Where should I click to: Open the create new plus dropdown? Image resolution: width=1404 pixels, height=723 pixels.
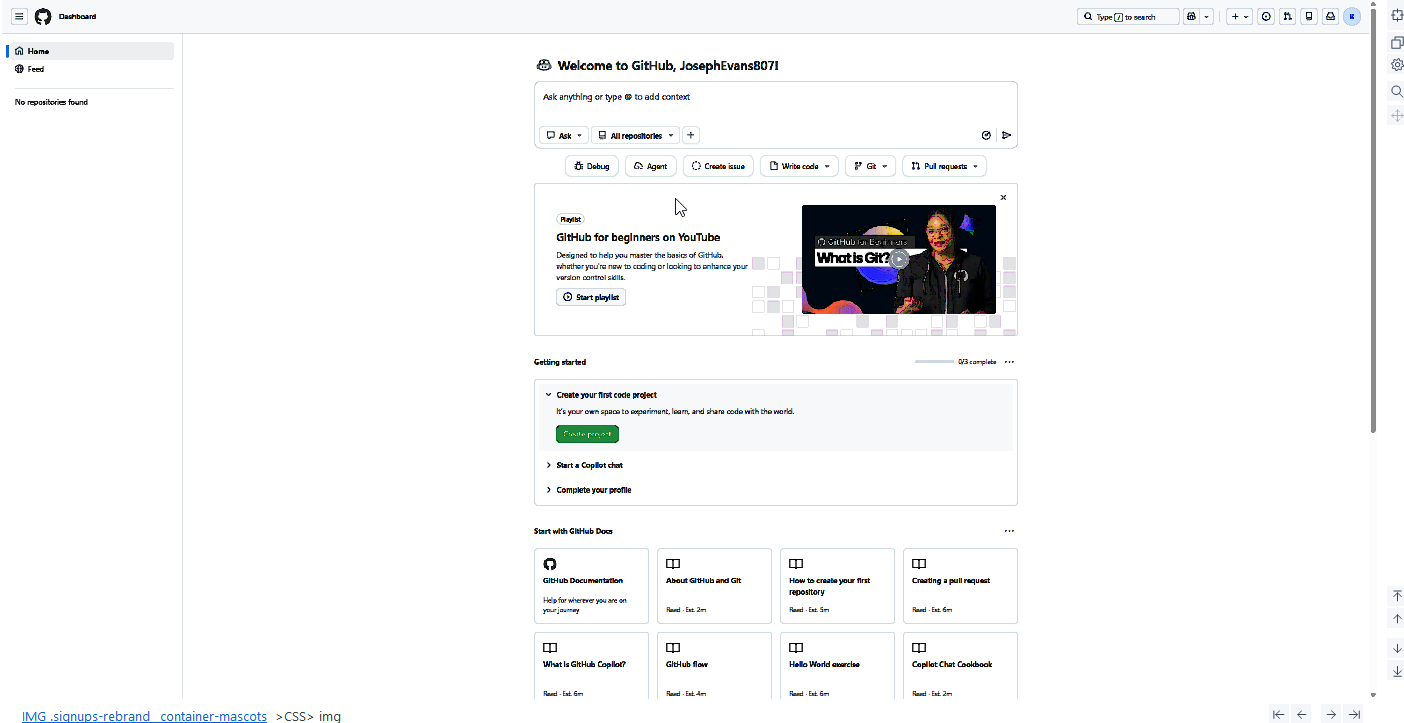coord(1240,17)
